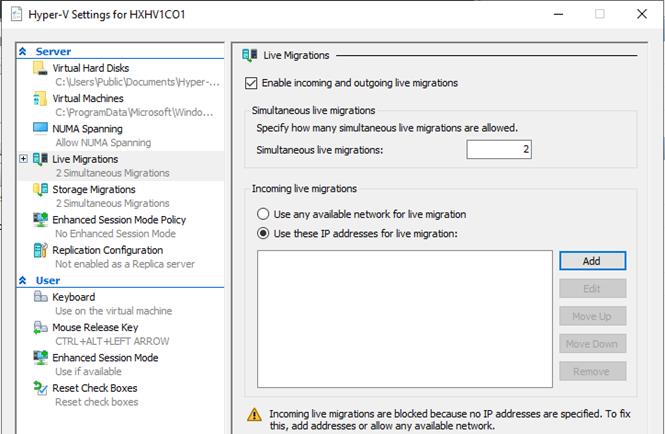Click 'Reset check boxes' subtitle text
Image resolution: width=665 pixels, height=434 pixels.
[97, 402]
